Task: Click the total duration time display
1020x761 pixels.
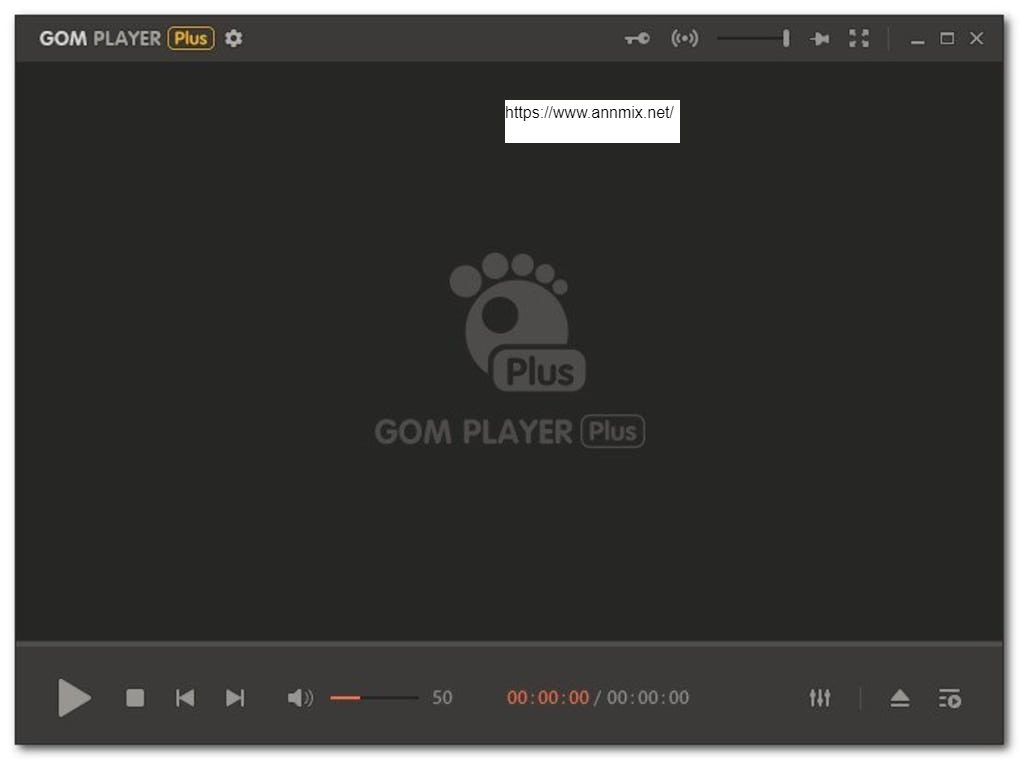Action: point(648,698)
